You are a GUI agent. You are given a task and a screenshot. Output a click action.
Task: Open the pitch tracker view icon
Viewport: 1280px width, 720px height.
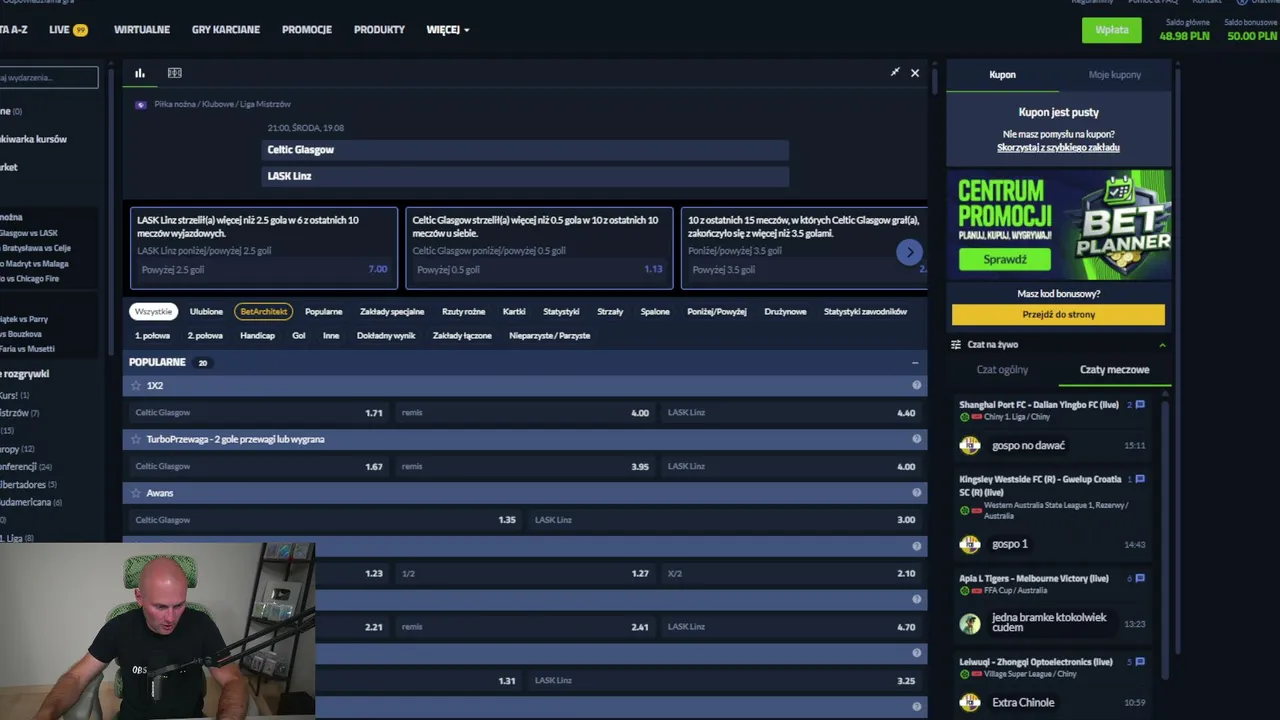click(x=175, y=73)
